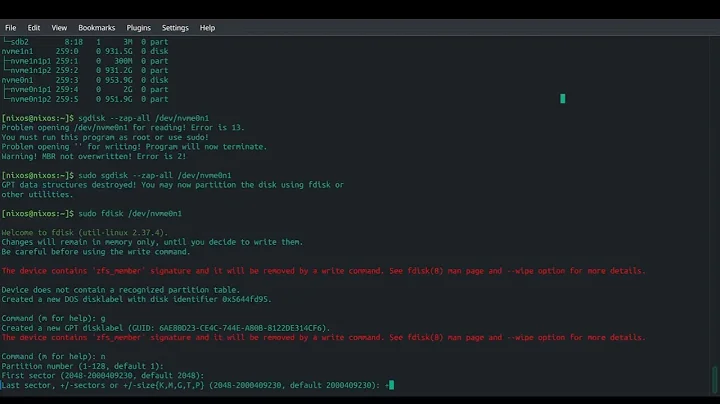
Task: Click the 'Partition number (1-128, default 1)' line
Action: click(x=82, y=366)
